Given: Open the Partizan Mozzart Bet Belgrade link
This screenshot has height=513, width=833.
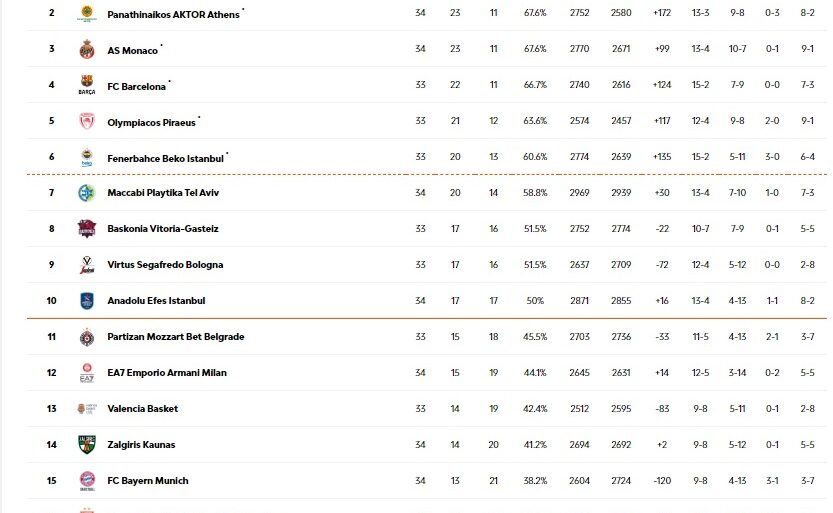Looking at the screenshot, I should pos(175,337).
